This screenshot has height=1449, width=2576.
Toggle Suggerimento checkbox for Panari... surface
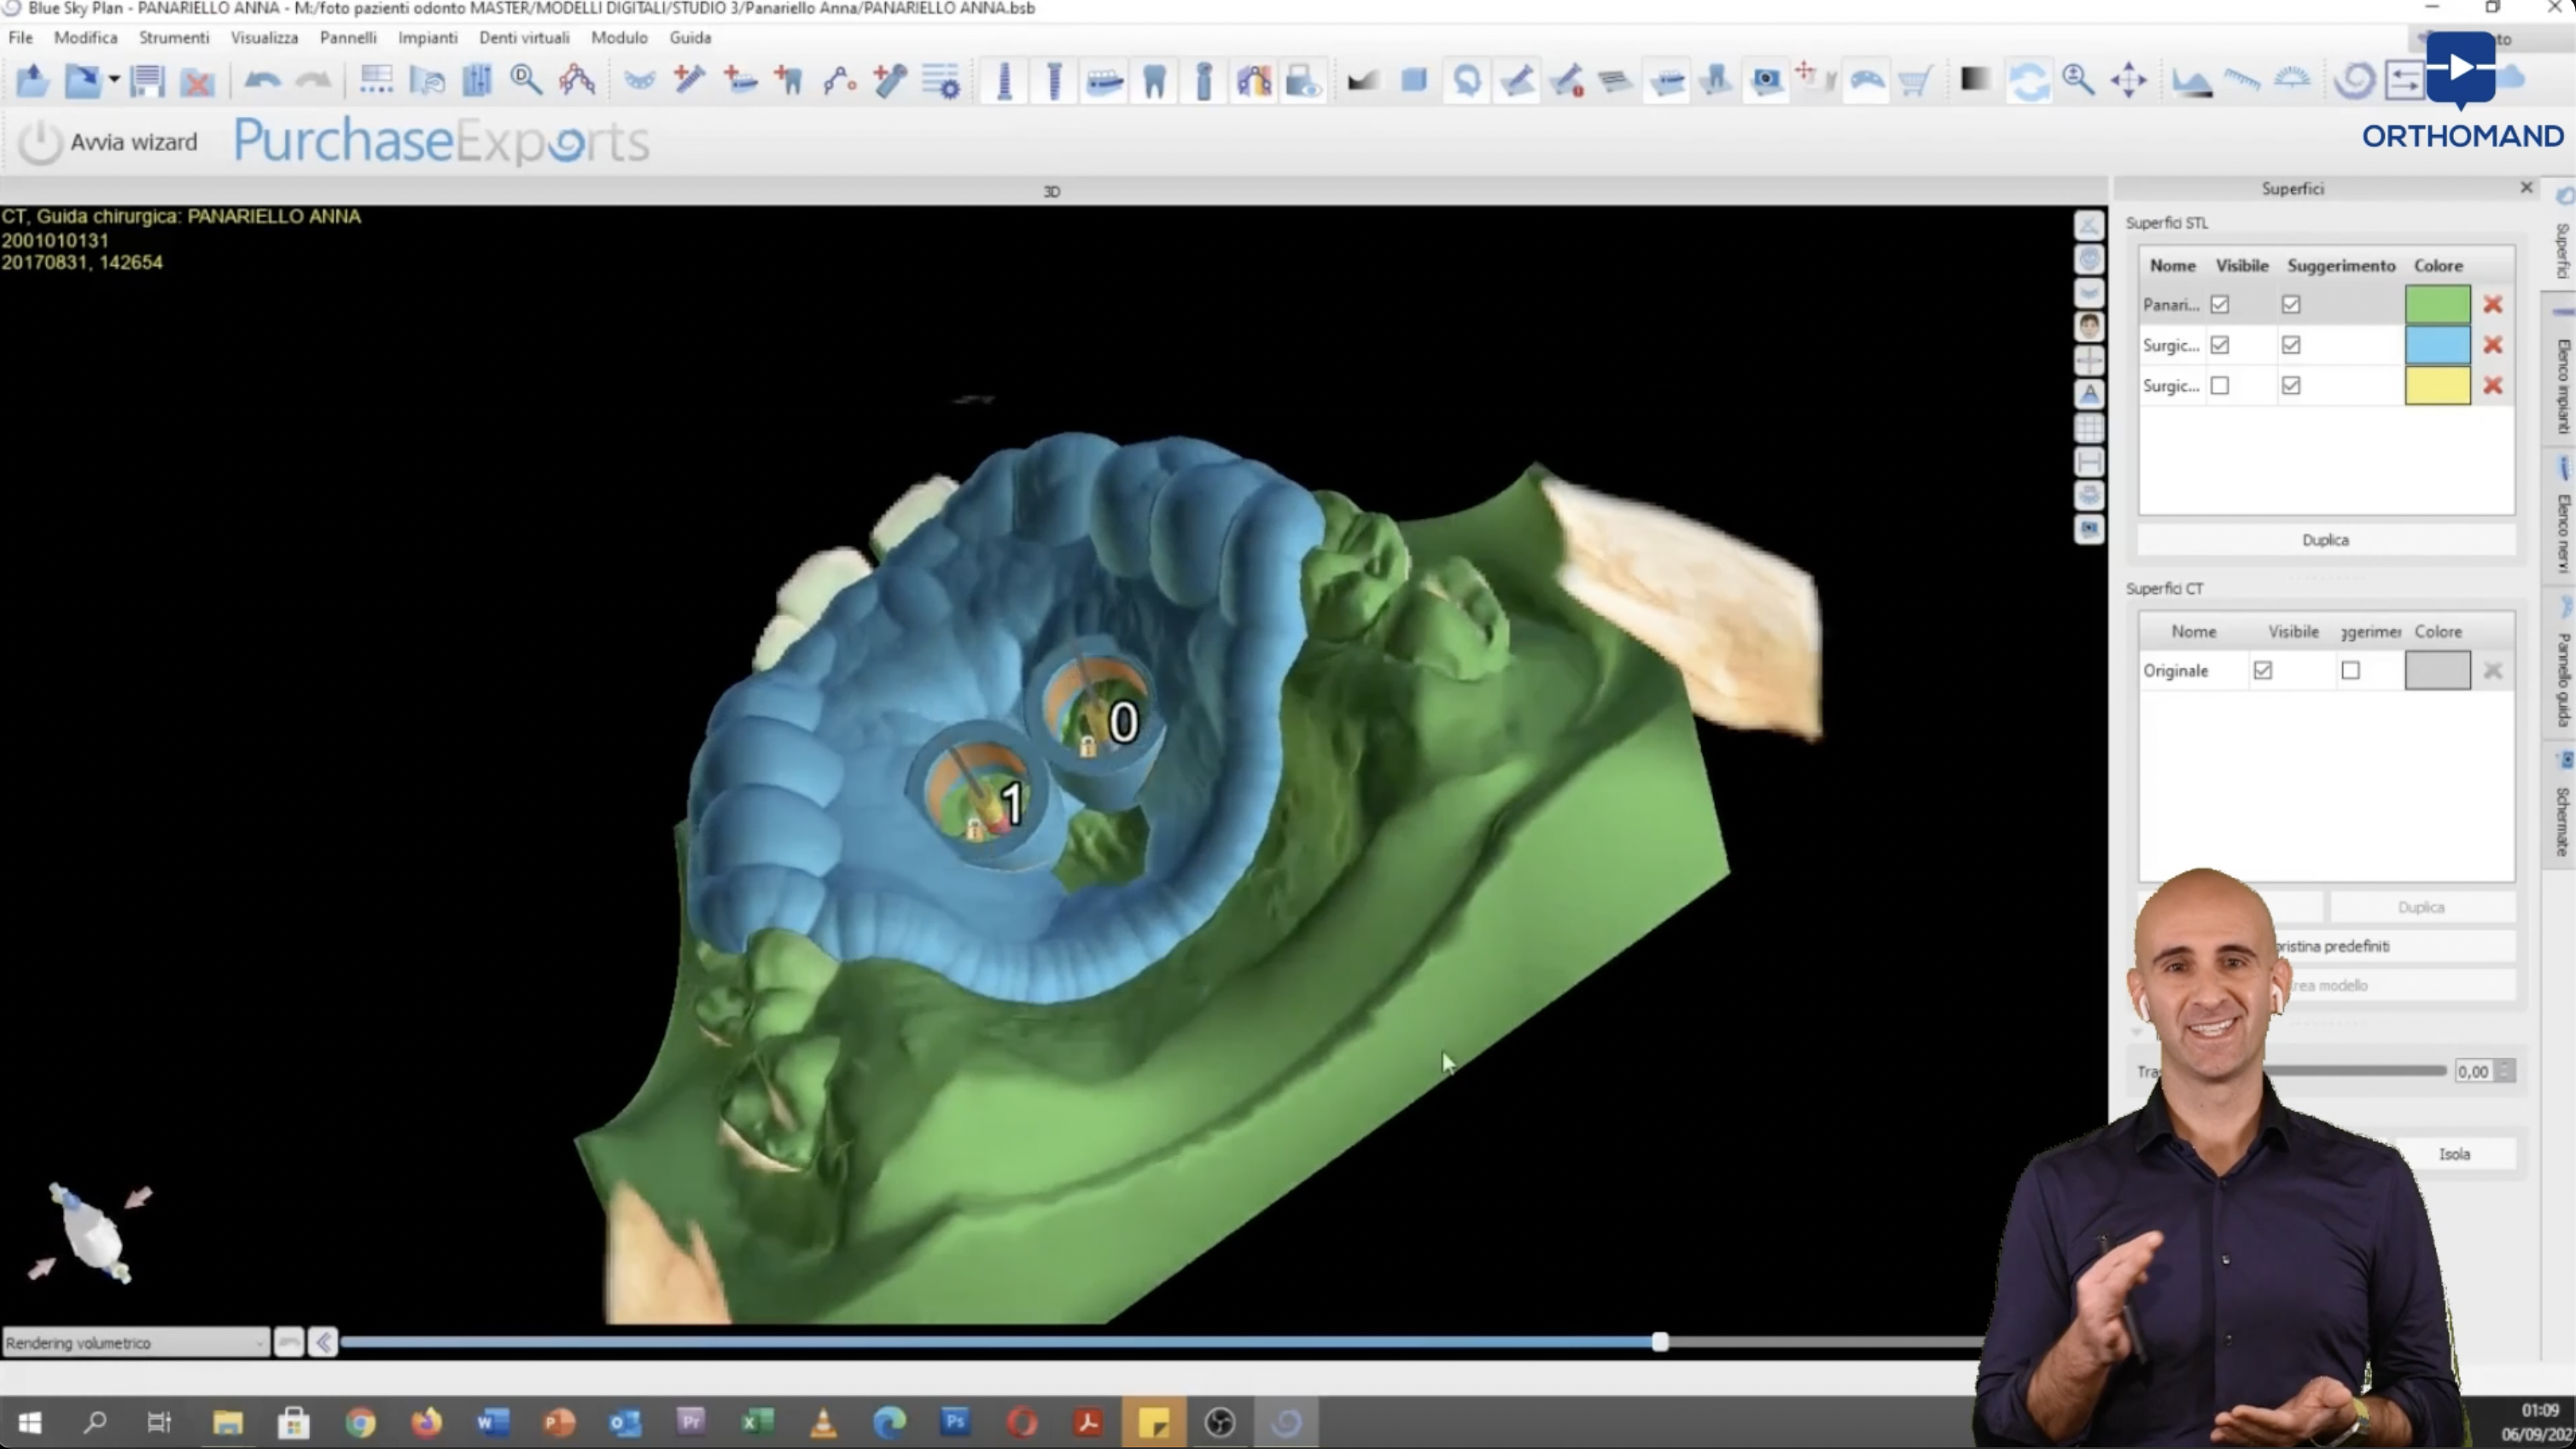[2291, 304]
